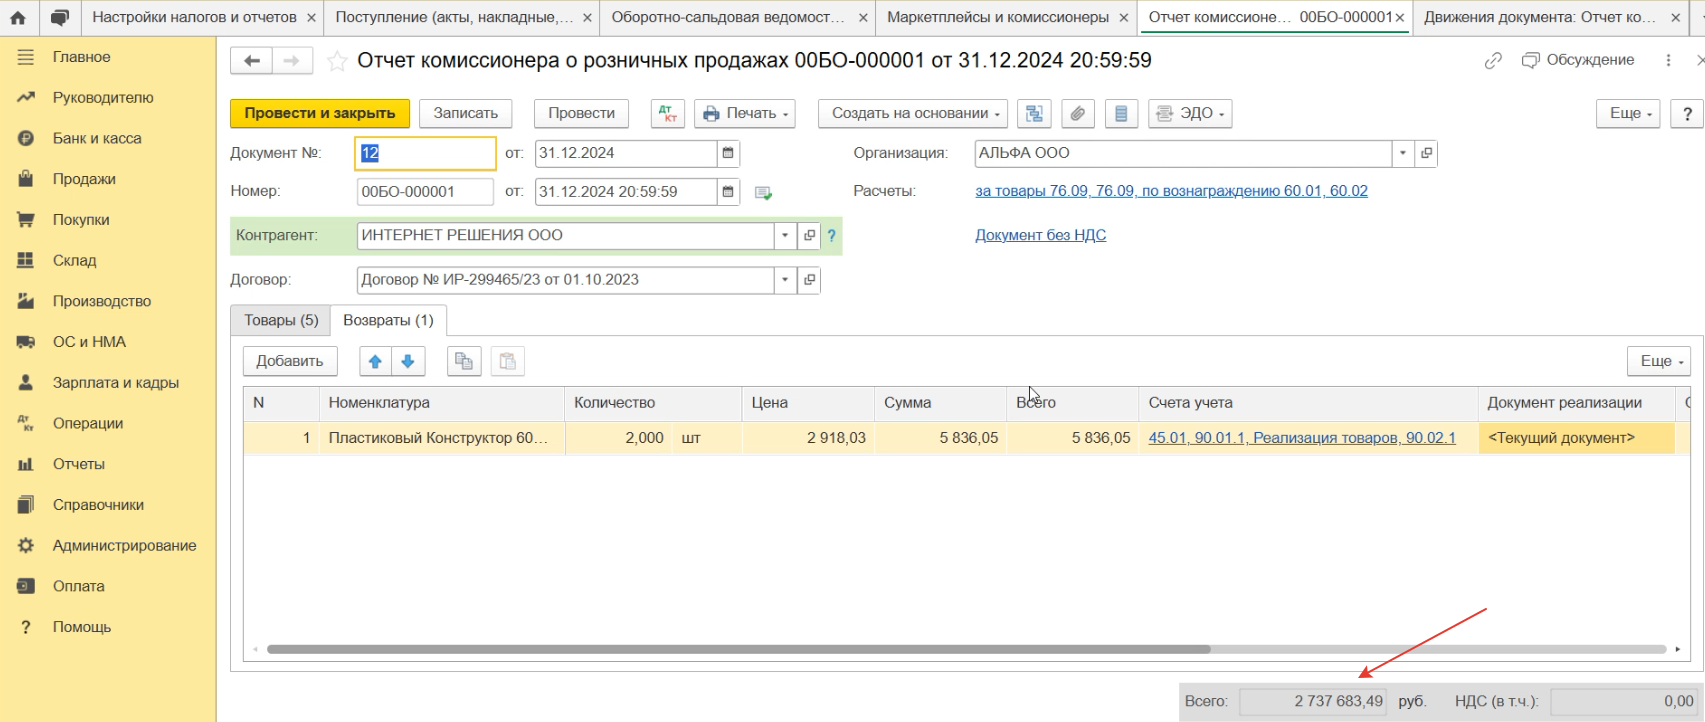The image size is (1705, 722).
Task: Open the Продажи section in the sidebar
Action: point(84,179)
